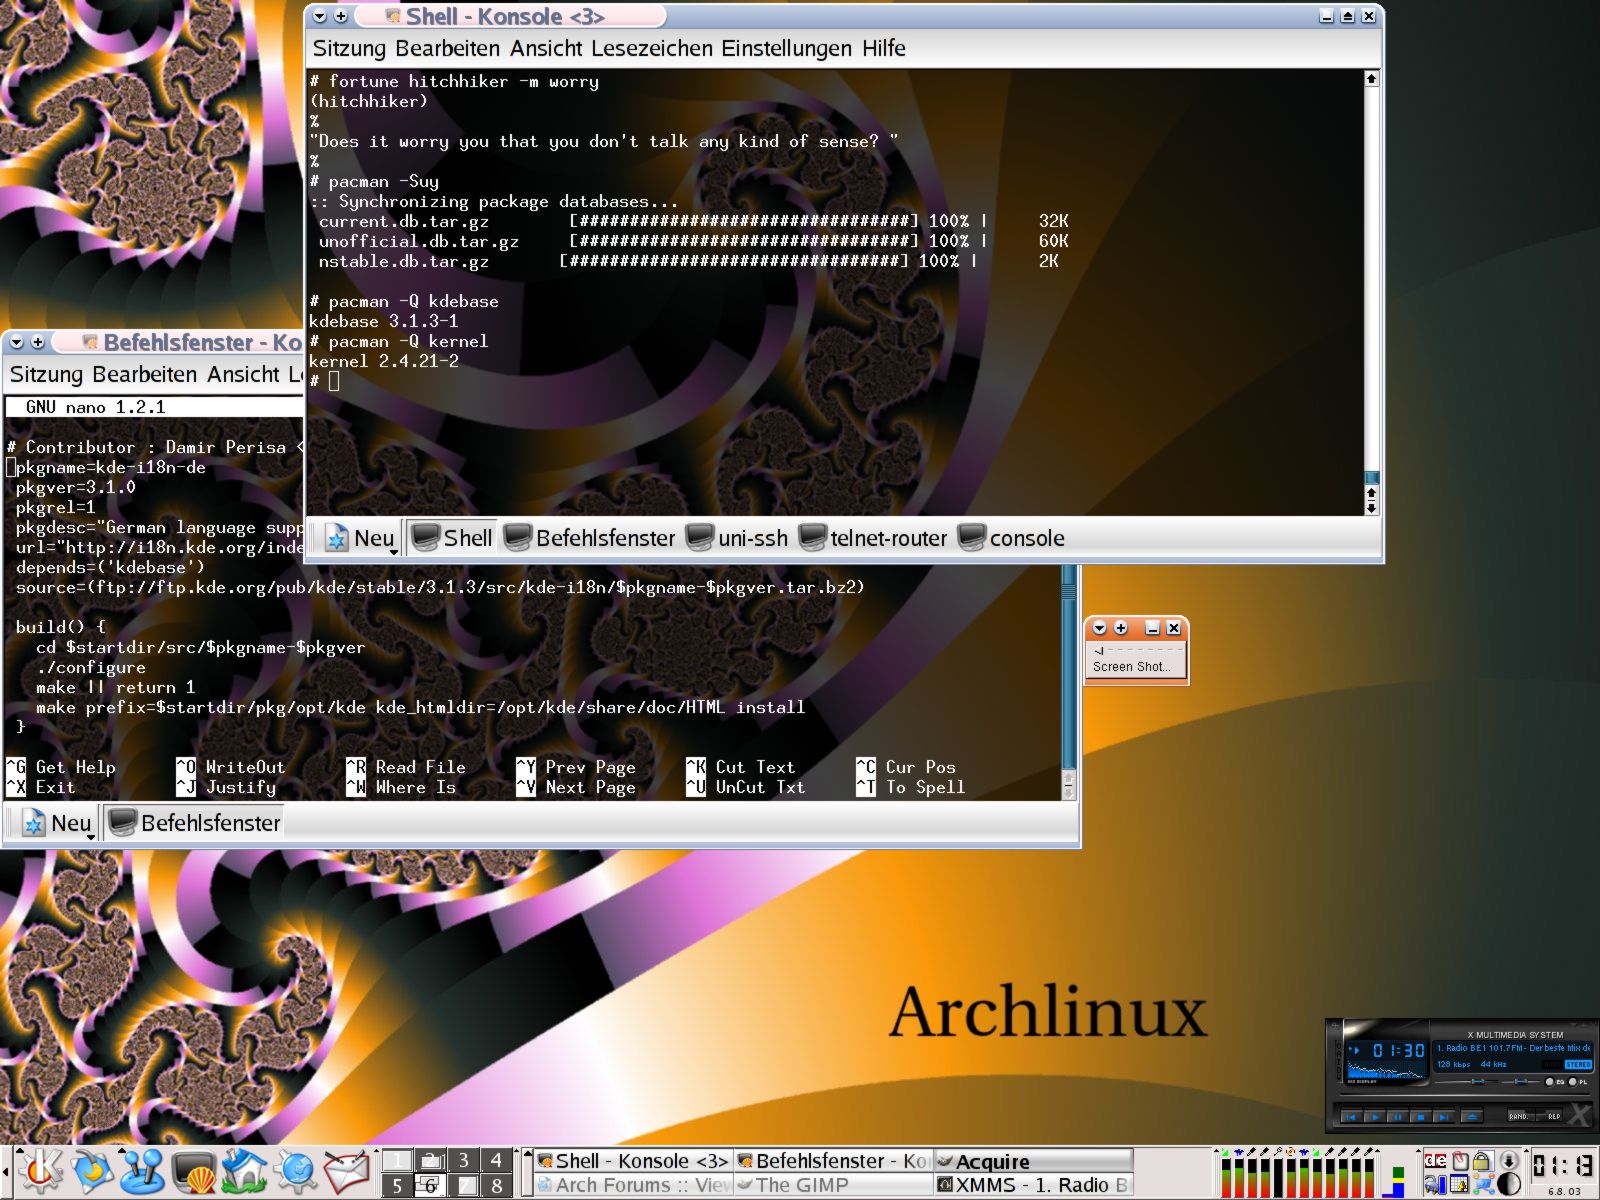Open Sitzung menu in Shell Konsole

pos(349,48)
